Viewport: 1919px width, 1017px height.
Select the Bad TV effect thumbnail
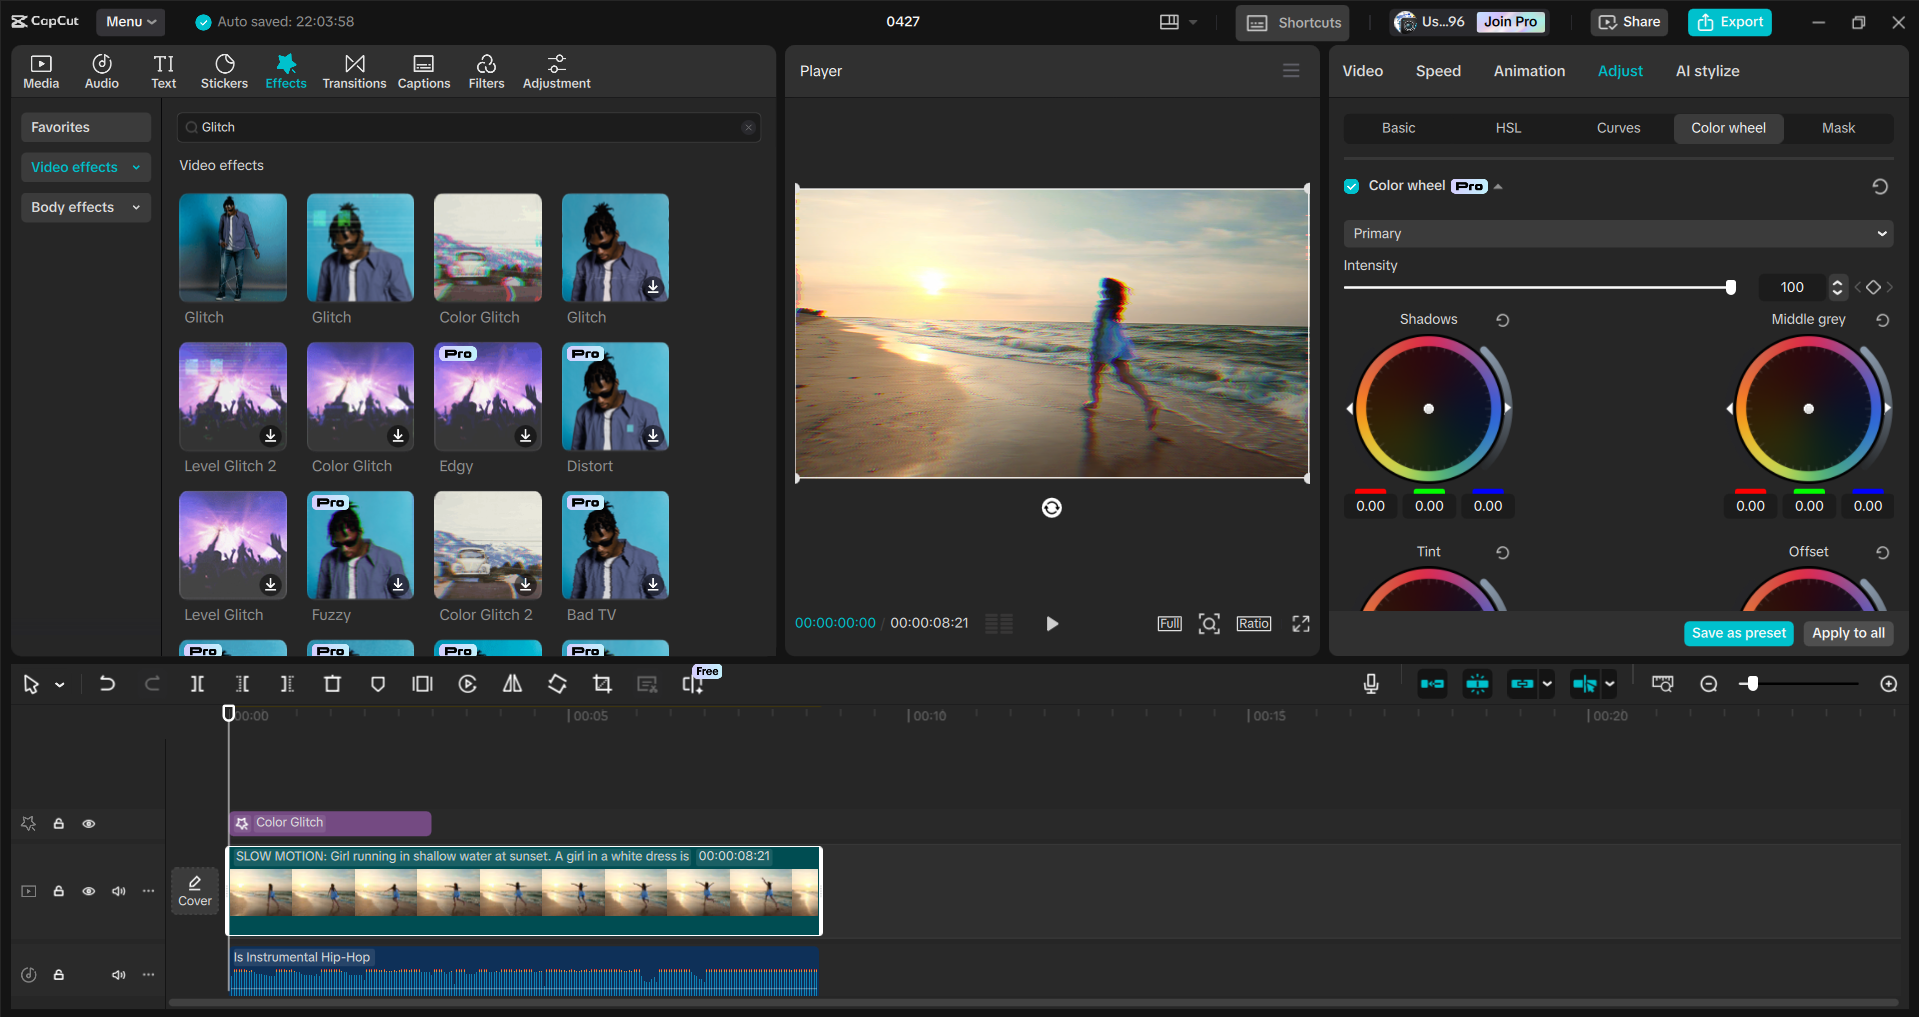(x=614, y=545)
